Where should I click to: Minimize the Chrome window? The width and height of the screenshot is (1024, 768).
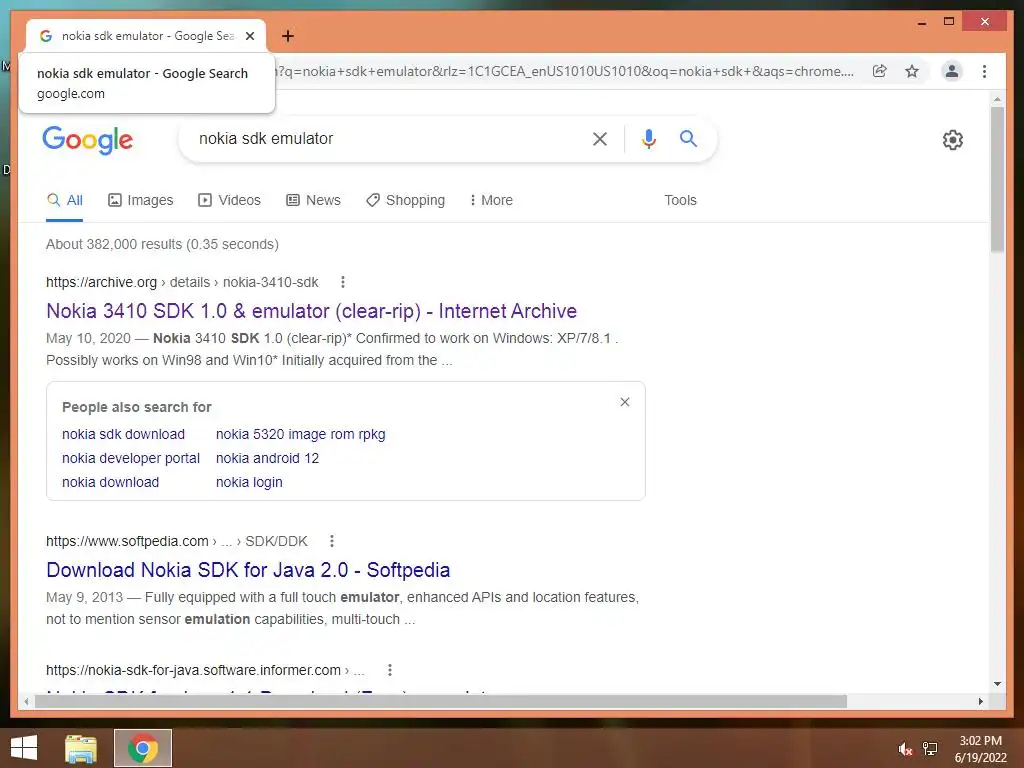coord(921,22)
